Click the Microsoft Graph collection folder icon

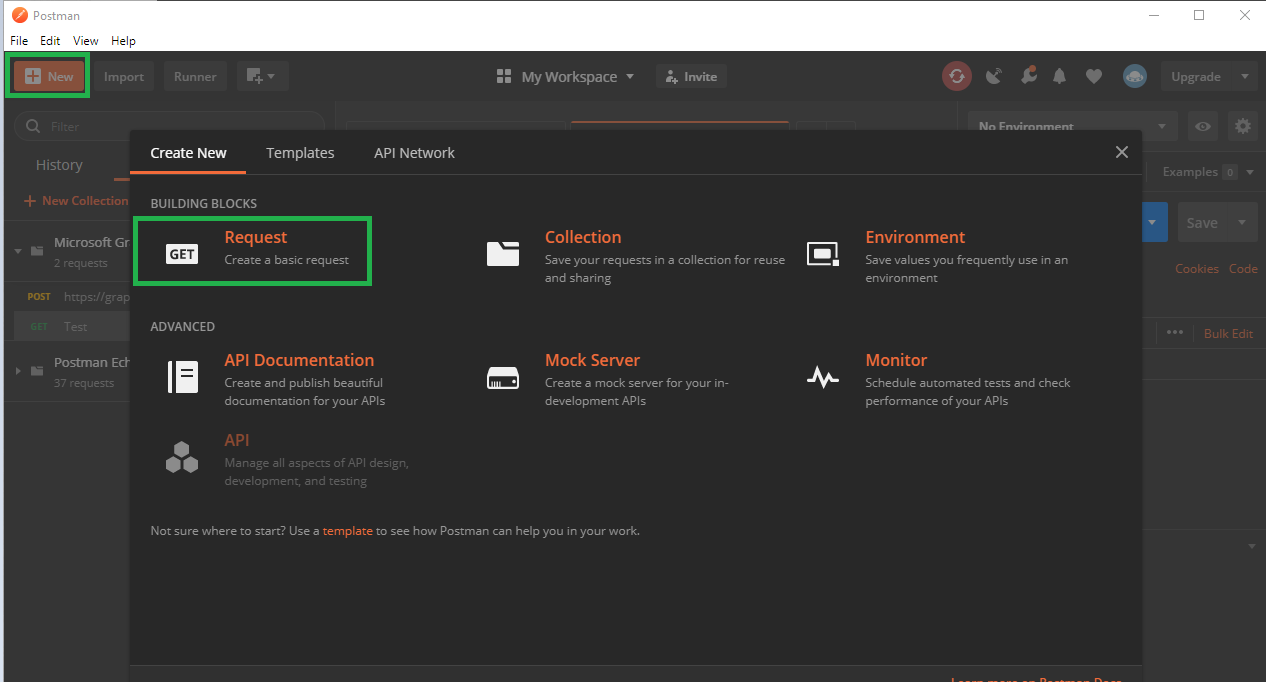click(x=37, y=251)
